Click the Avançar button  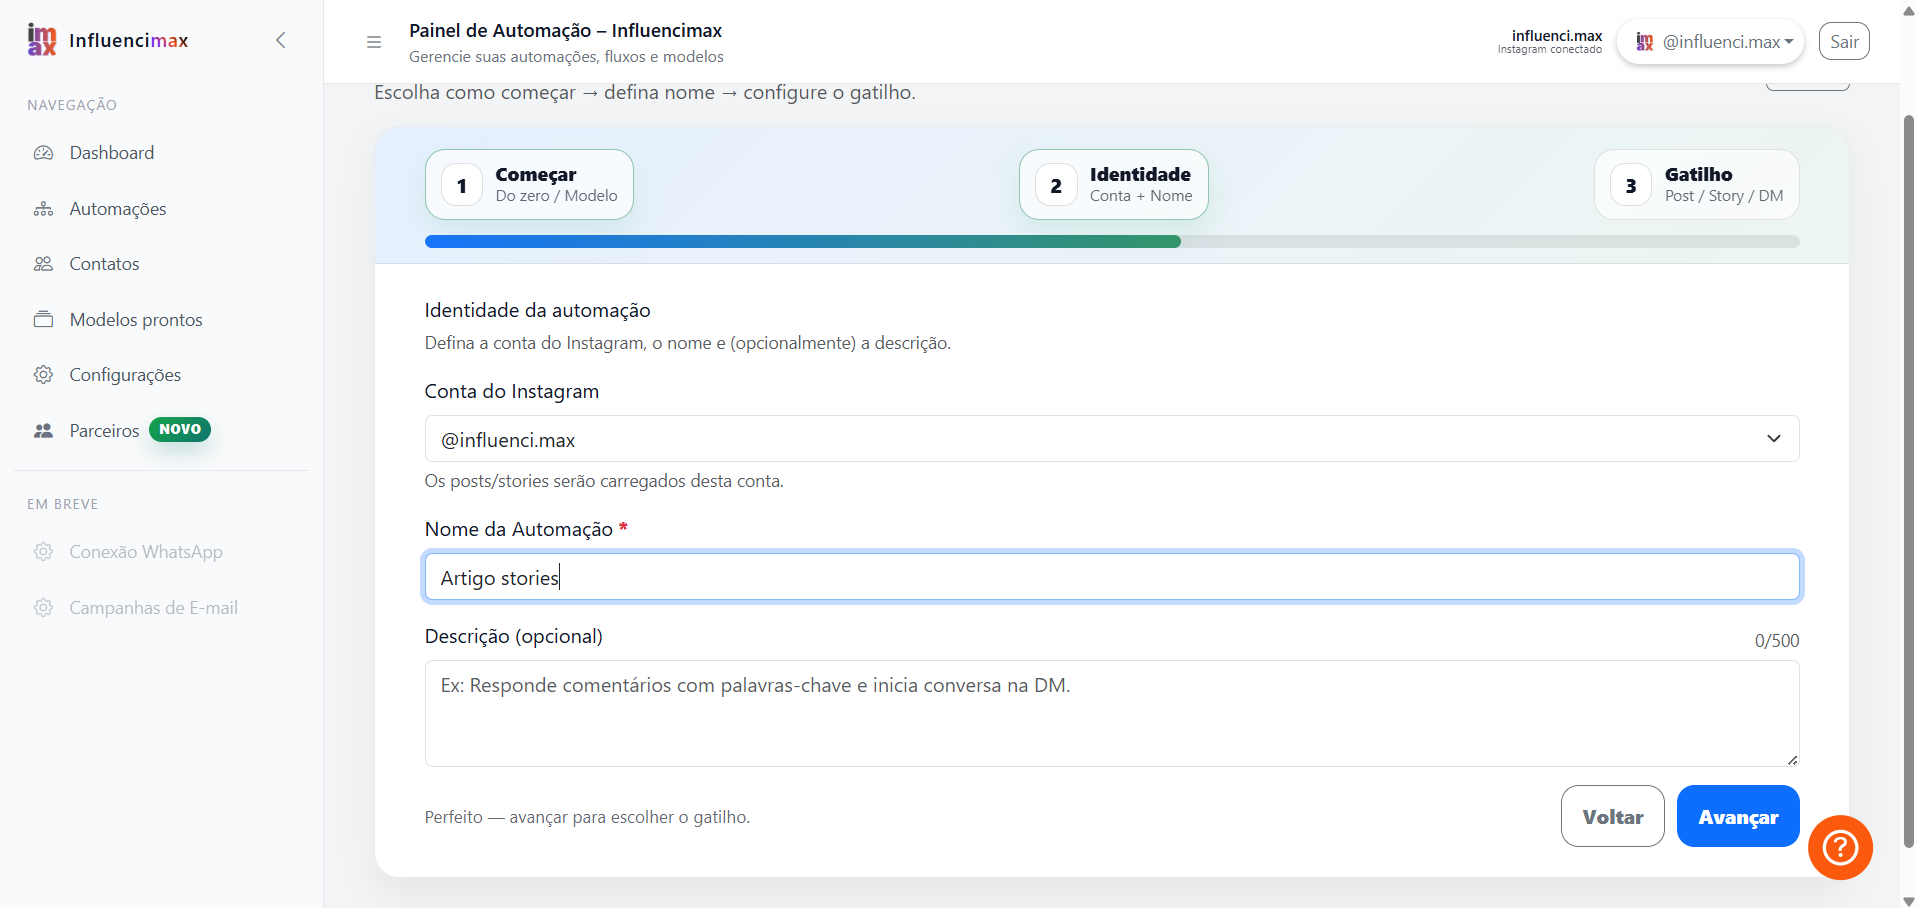tap(1738, 816)
